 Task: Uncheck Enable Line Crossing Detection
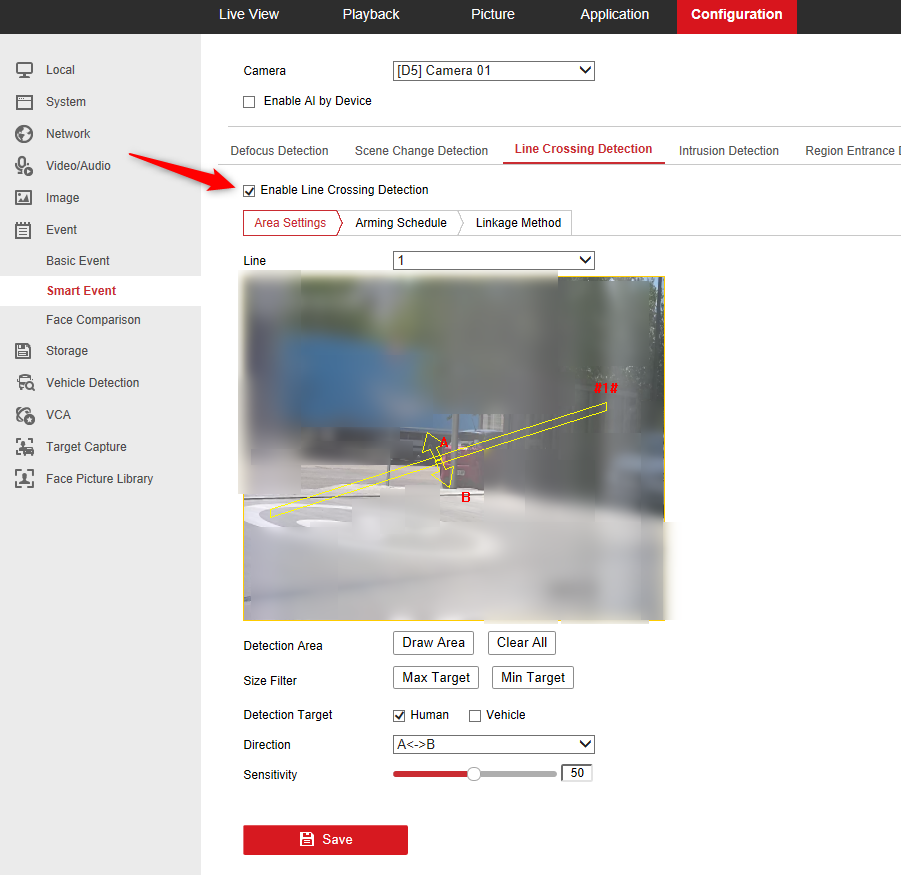249,191
